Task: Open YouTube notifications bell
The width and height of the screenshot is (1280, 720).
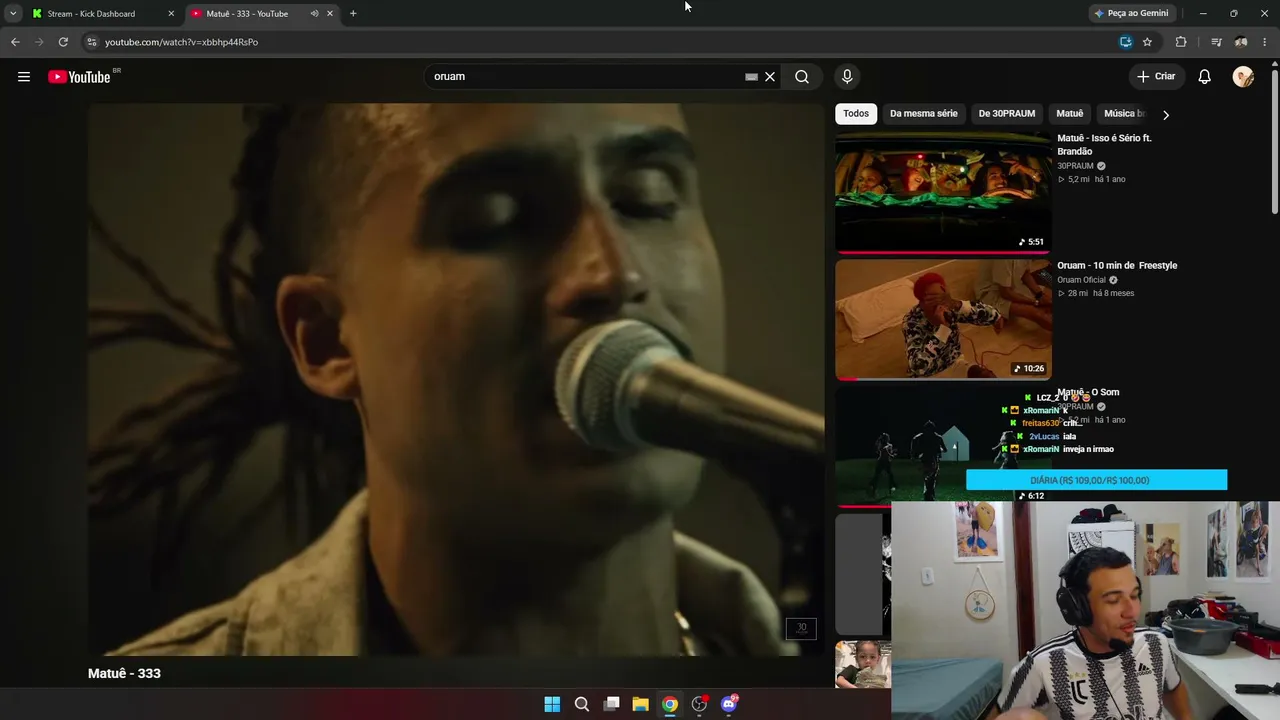Action: click(1205, 77)
